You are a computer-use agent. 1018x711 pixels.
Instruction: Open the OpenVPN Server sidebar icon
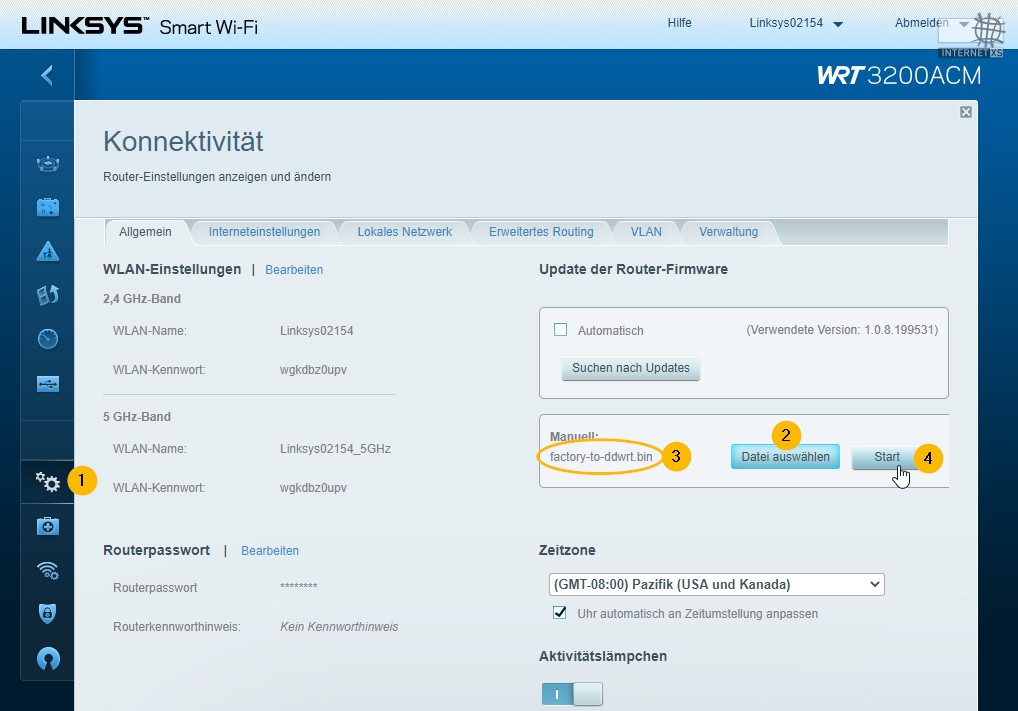coord(48,659)
